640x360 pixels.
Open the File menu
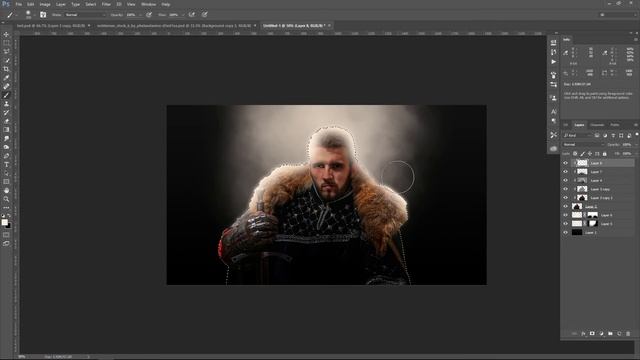point(18,4)
